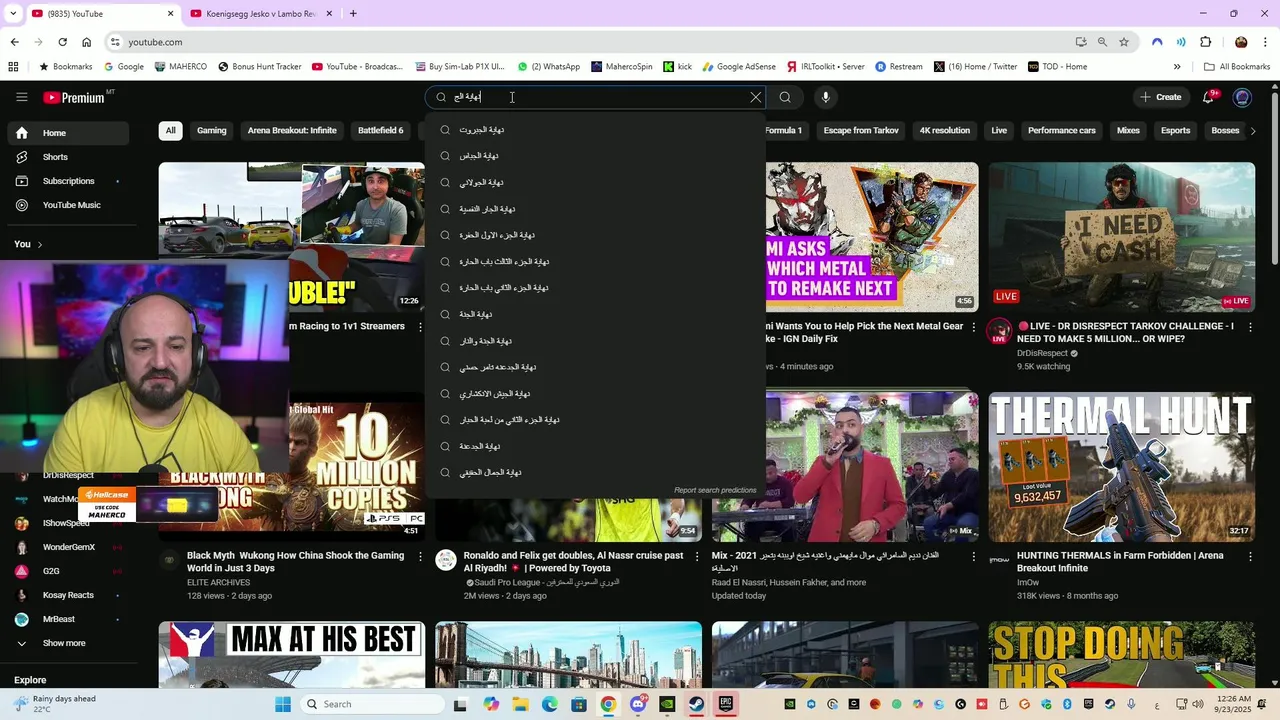Select the Performance cars chip
The width and height of the screenshot is (1280, 720).
click(x=1061, y=130)
